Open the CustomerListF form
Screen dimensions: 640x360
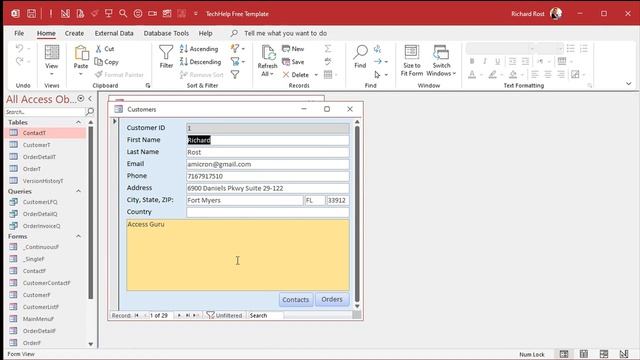40,307
